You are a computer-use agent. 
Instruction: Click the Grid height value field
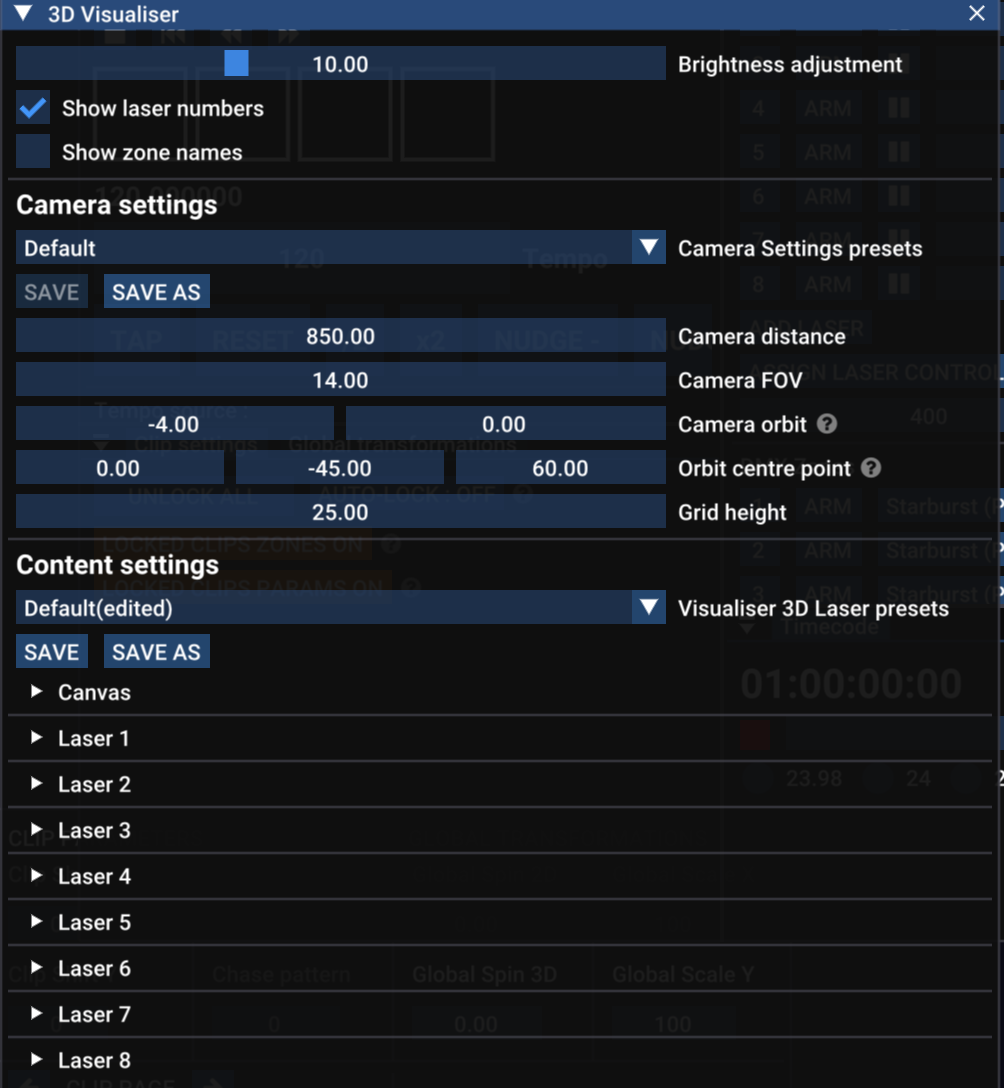[x=340, y=512]
